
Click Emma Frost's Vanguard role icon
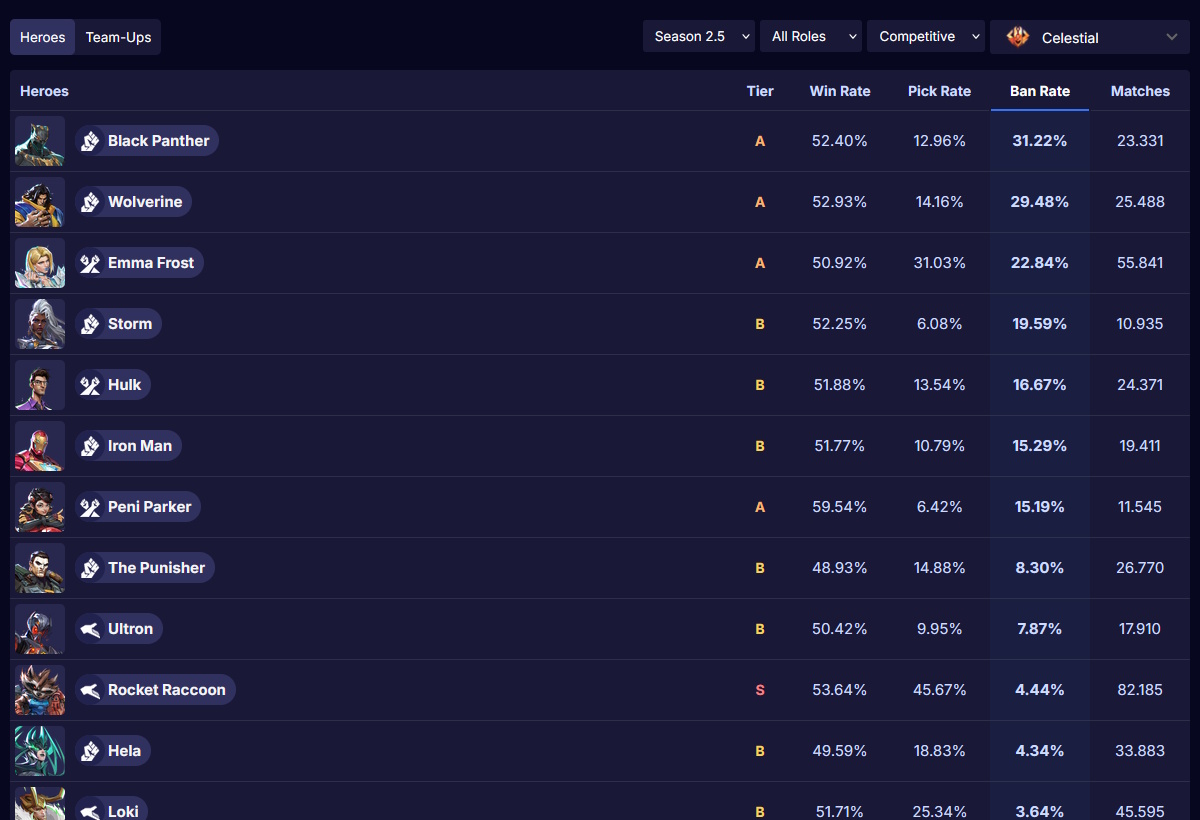(91, 263)
